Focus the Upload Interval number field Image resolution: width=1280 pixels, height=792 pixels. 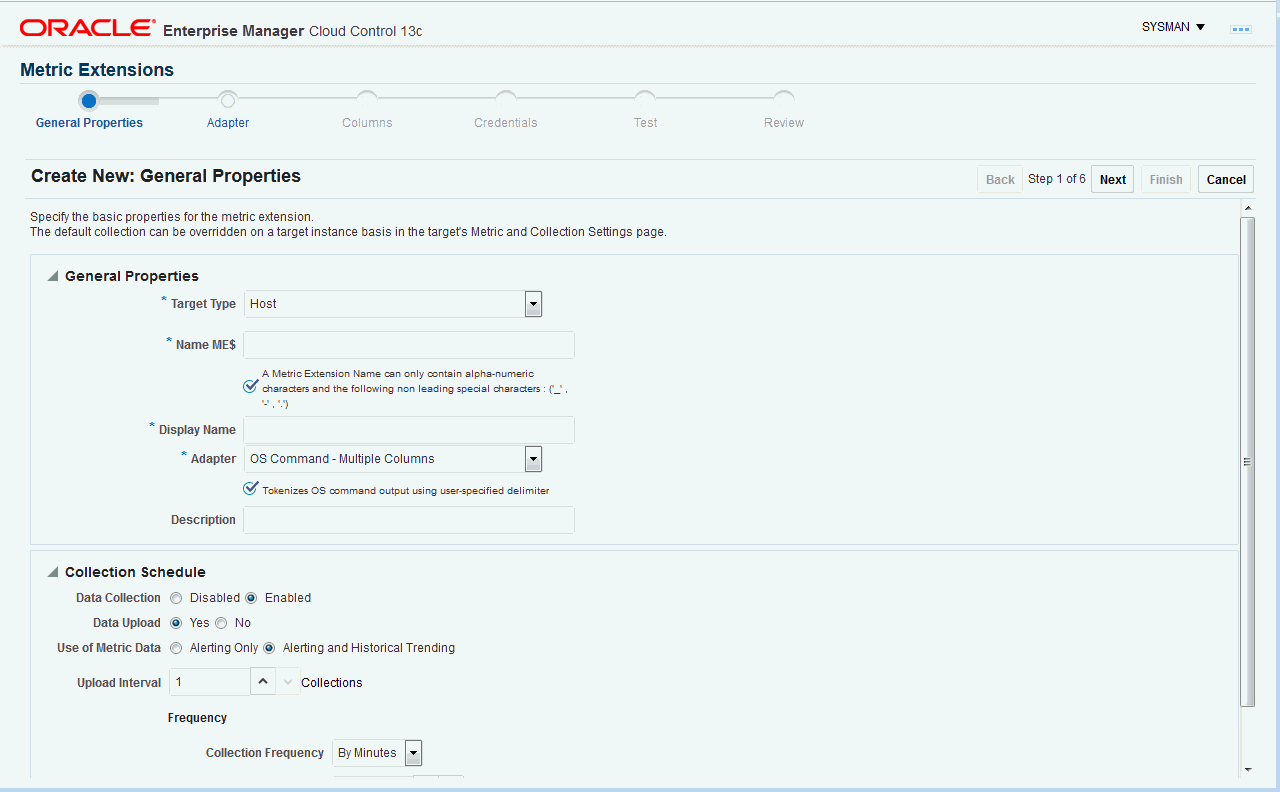pyautogui.click(x=209, y=682)
